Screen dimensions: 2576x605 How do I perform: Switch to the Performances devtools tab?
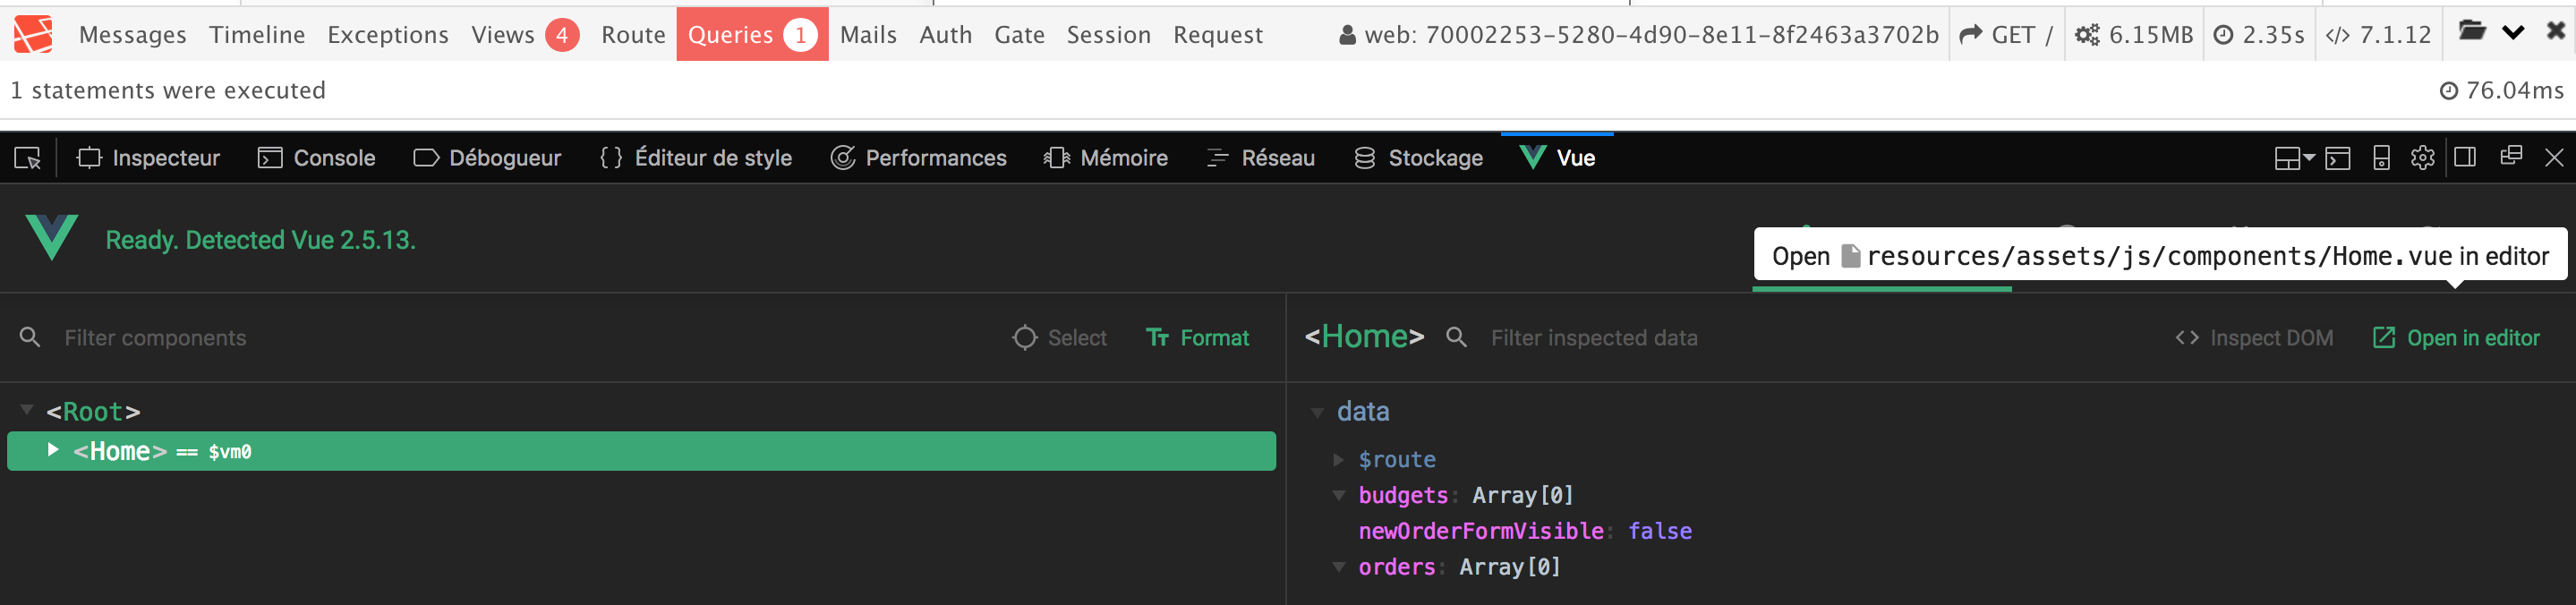click(918, 158)
